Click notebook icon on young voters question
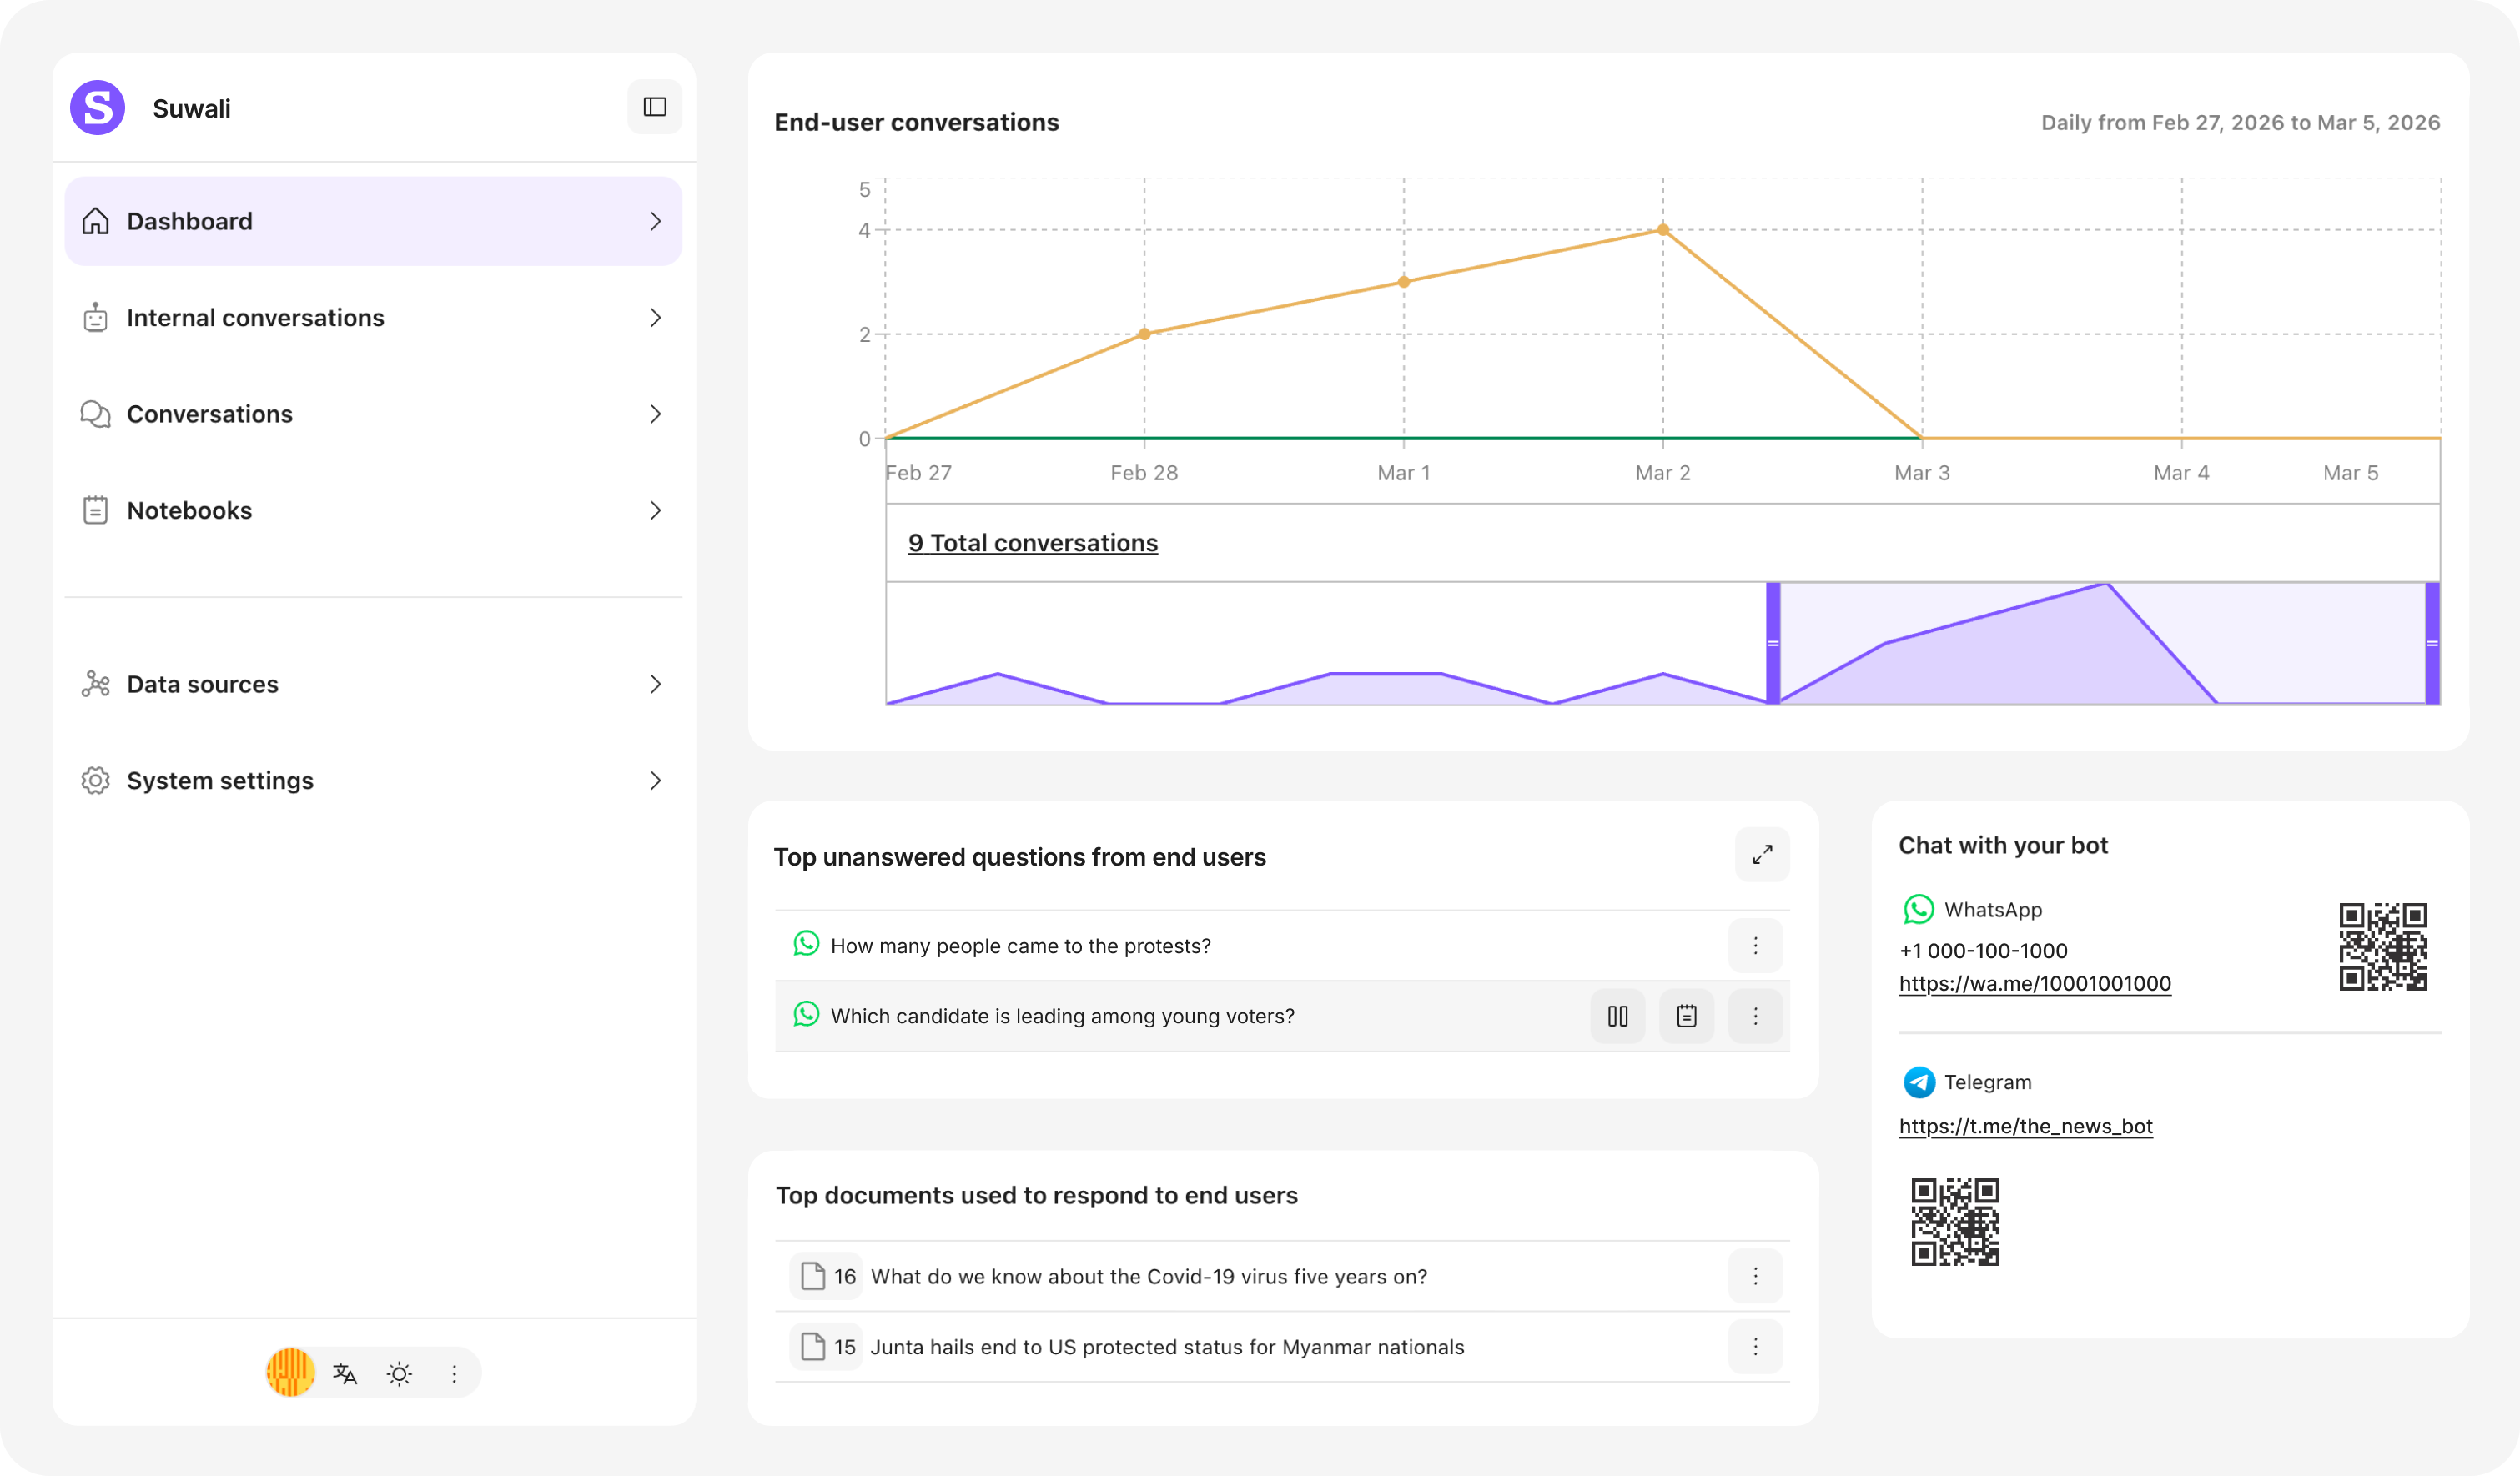2520x1476 pixels. coord(1686,1016)
